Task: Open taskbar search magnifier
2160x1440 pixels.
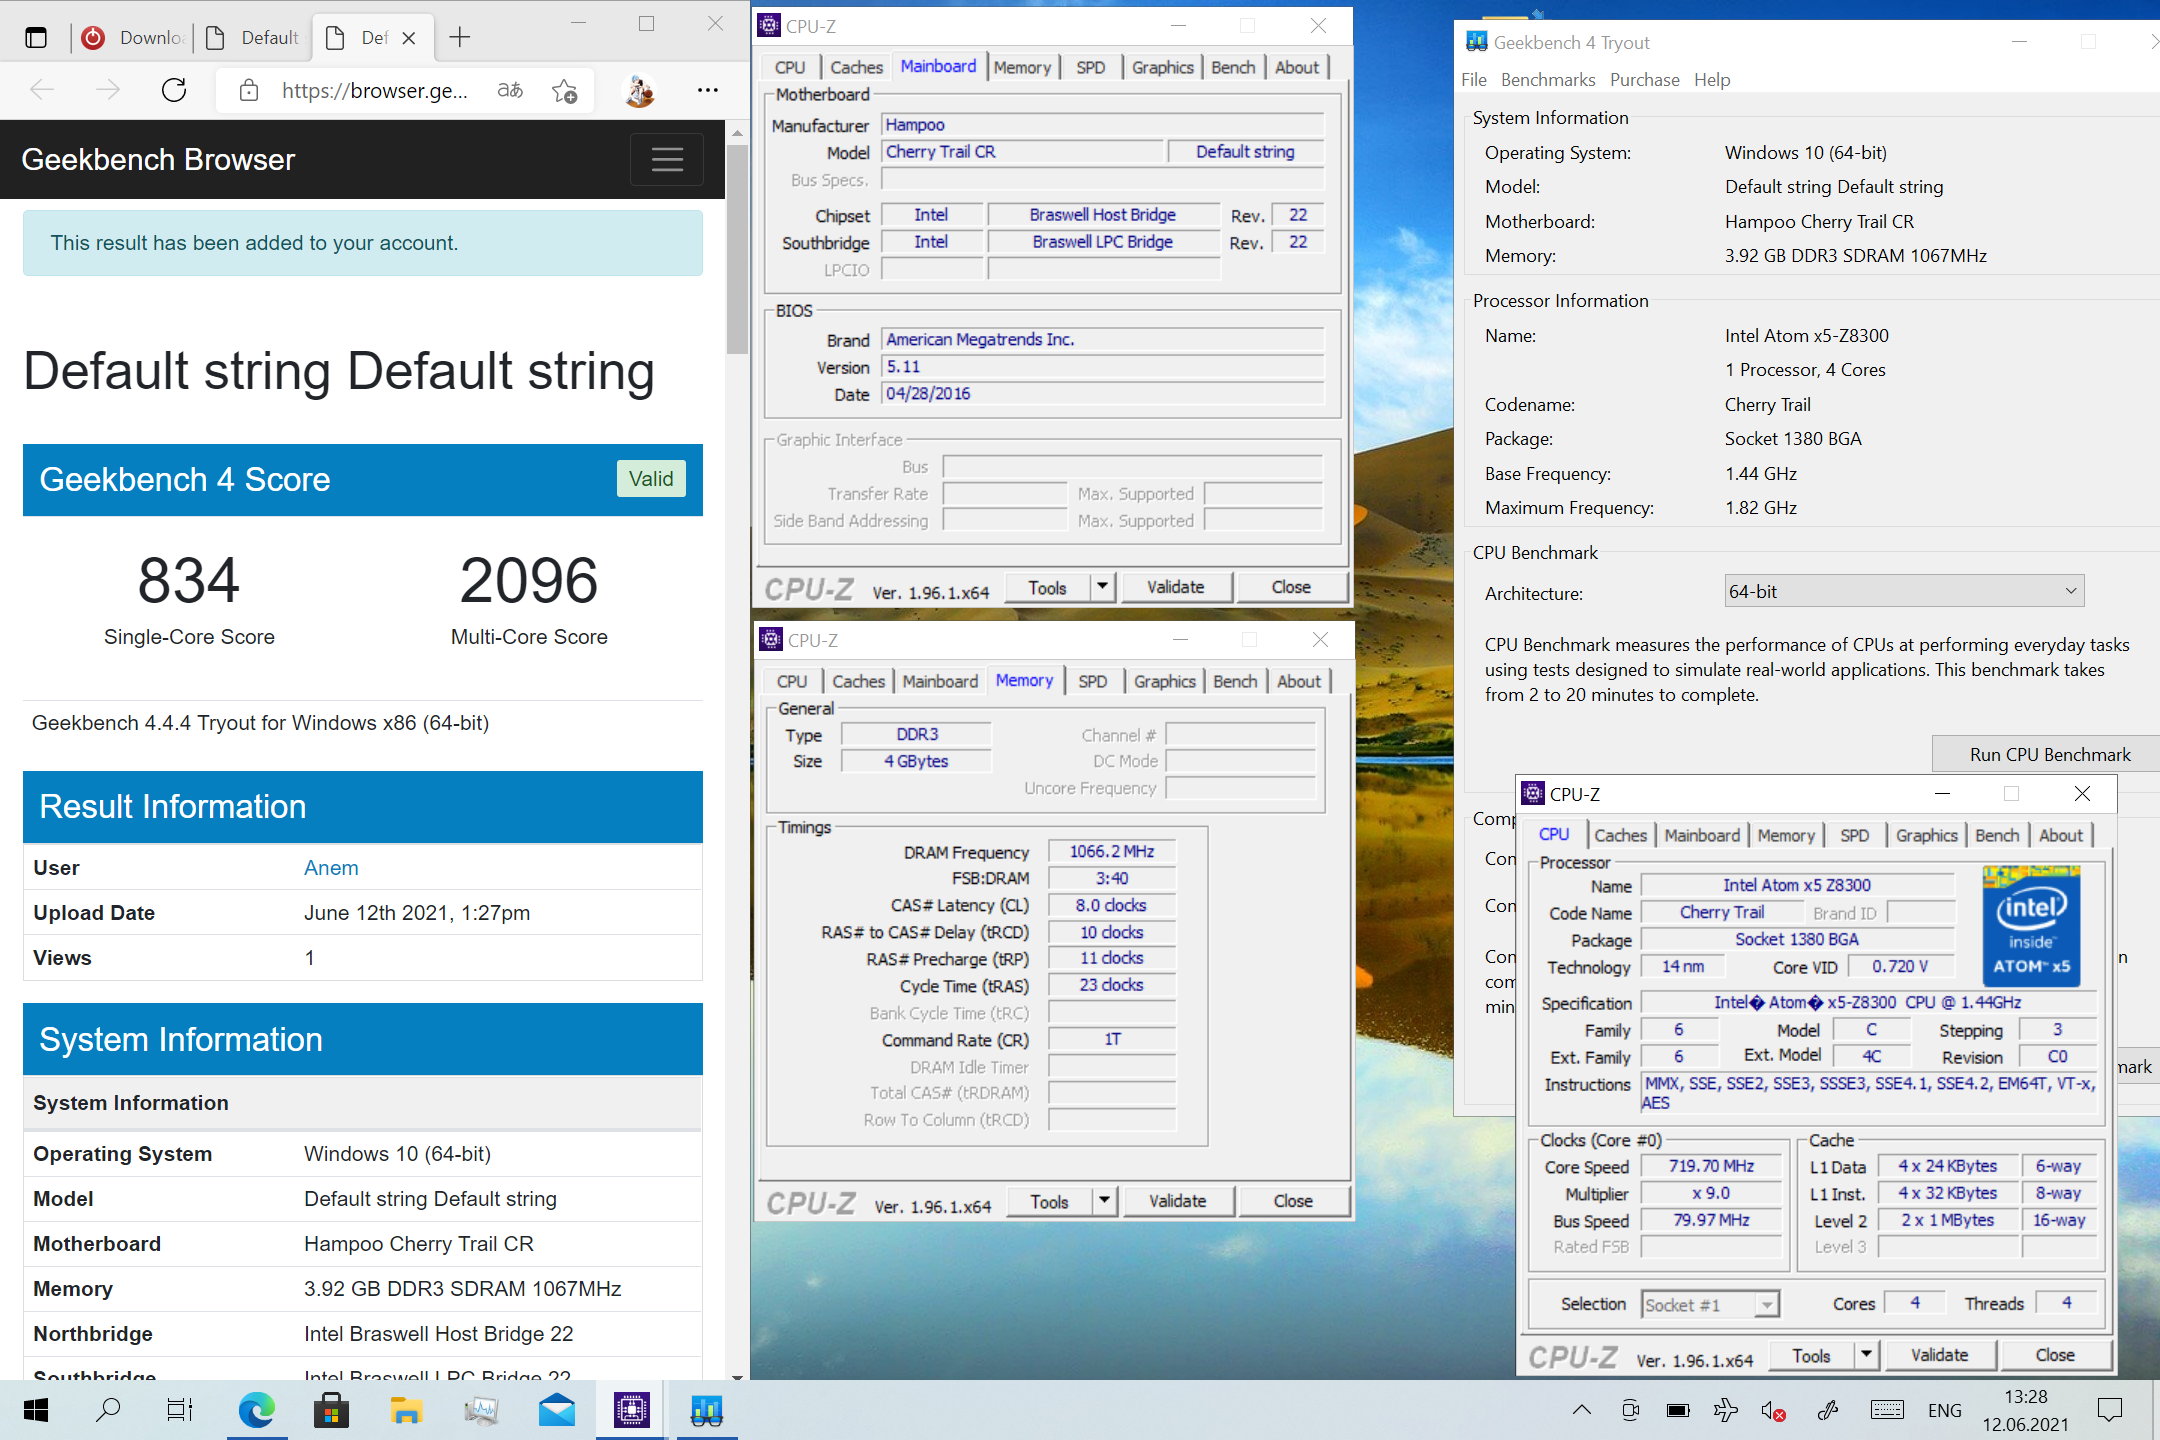Action: click(108, 1410)
